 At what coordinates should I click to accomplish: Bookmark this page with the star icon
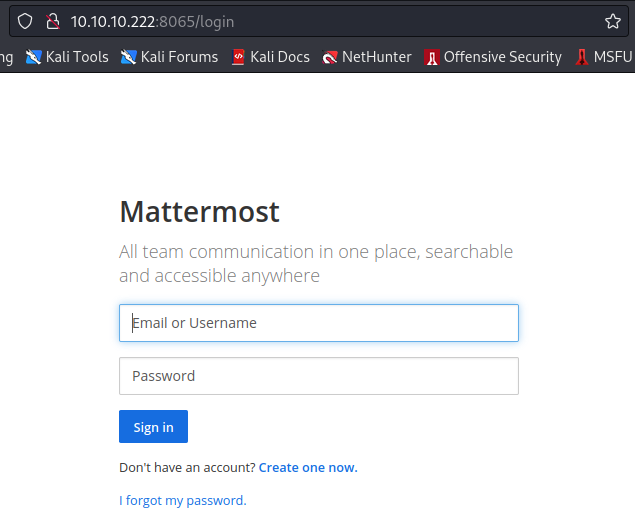[x=612, y=21]
